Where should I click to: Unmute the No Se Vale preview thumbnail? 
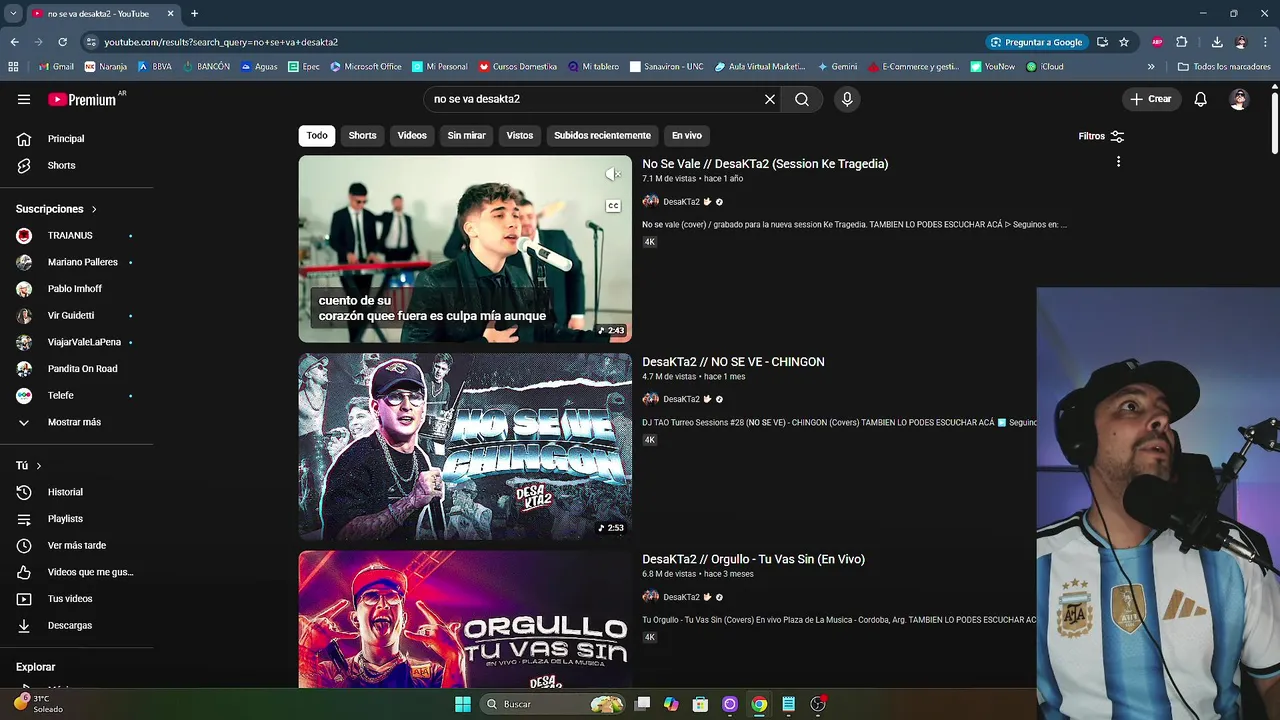pos(613,175)
